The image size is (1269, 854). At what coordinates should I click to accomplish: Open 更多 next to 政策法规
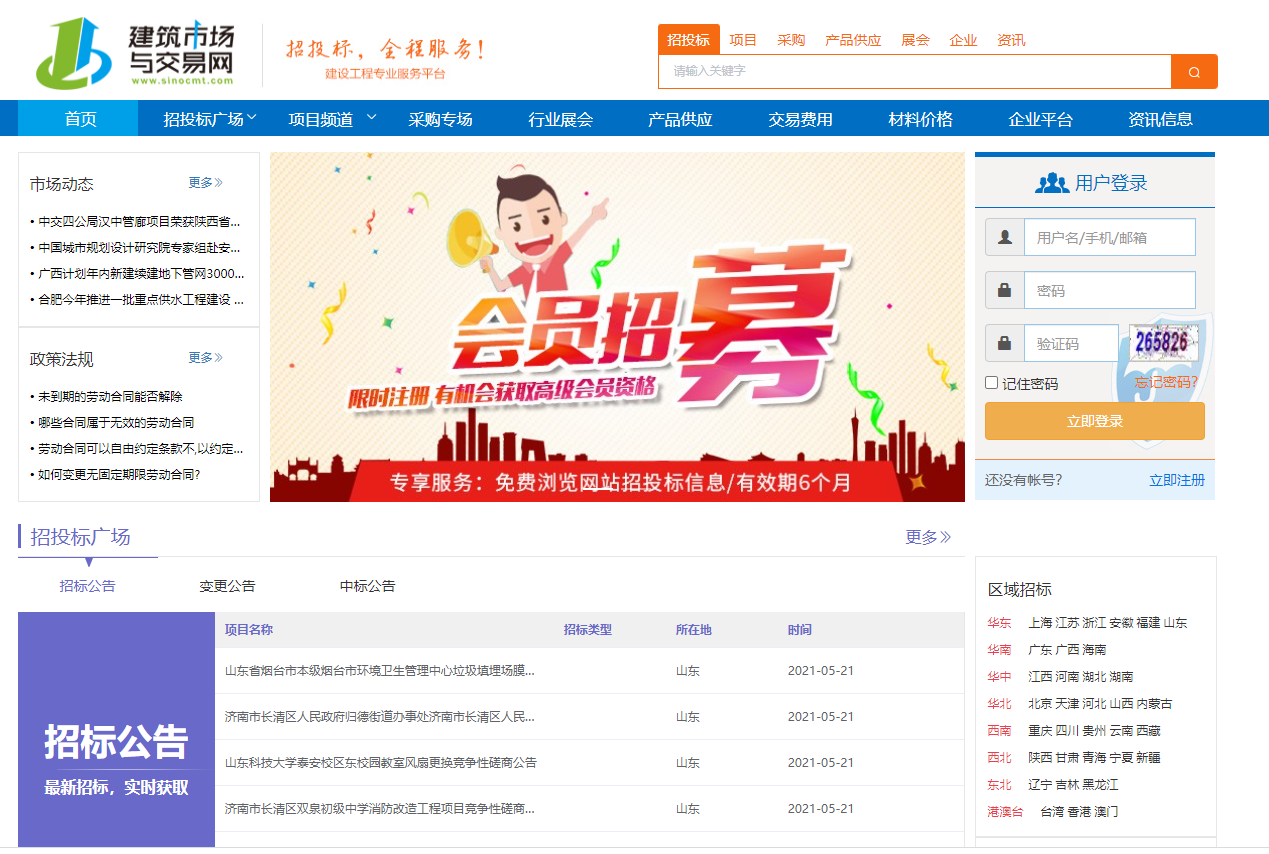205,358
